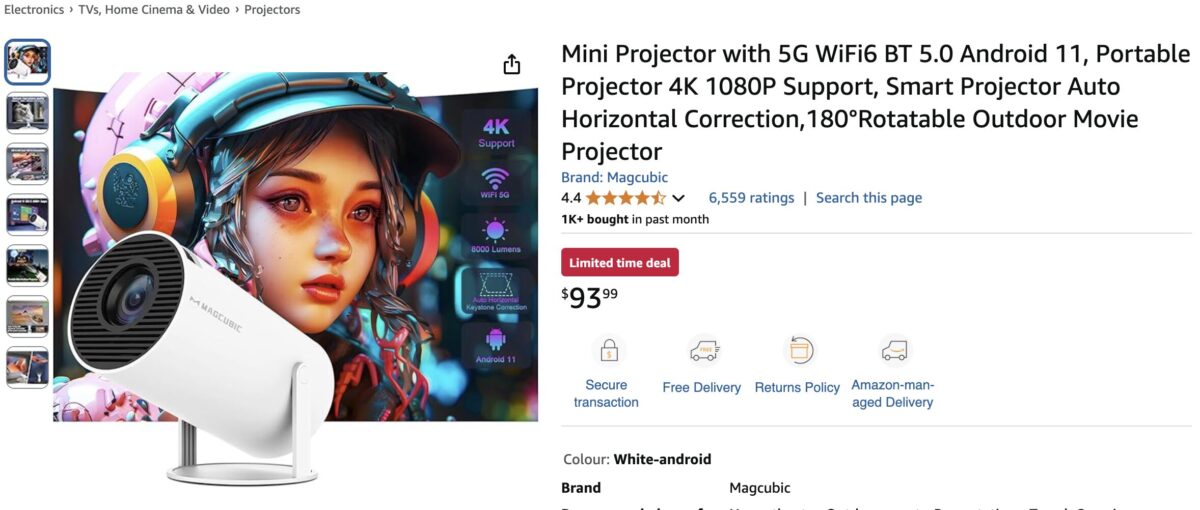The image size is (1200, 510).
Task: View the 6,559 ratings link
Action: (751, 198)
